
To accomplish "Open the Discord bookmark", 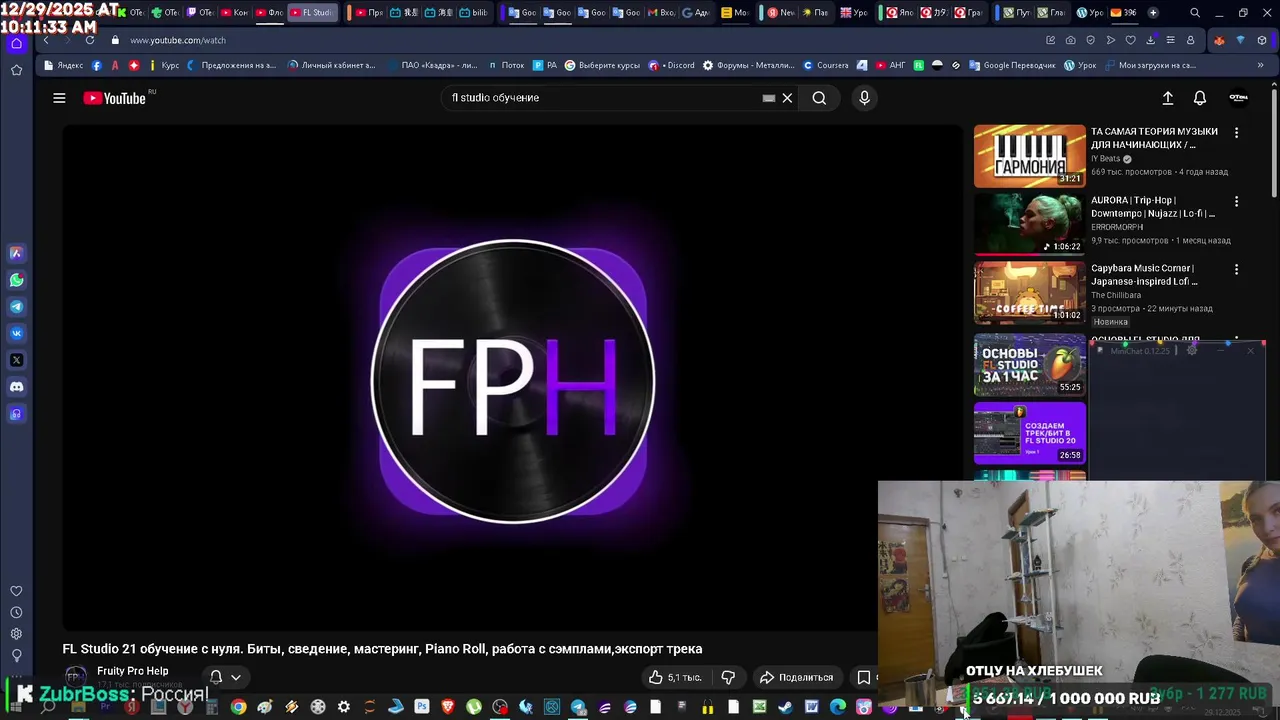I will tap(672, 65).
